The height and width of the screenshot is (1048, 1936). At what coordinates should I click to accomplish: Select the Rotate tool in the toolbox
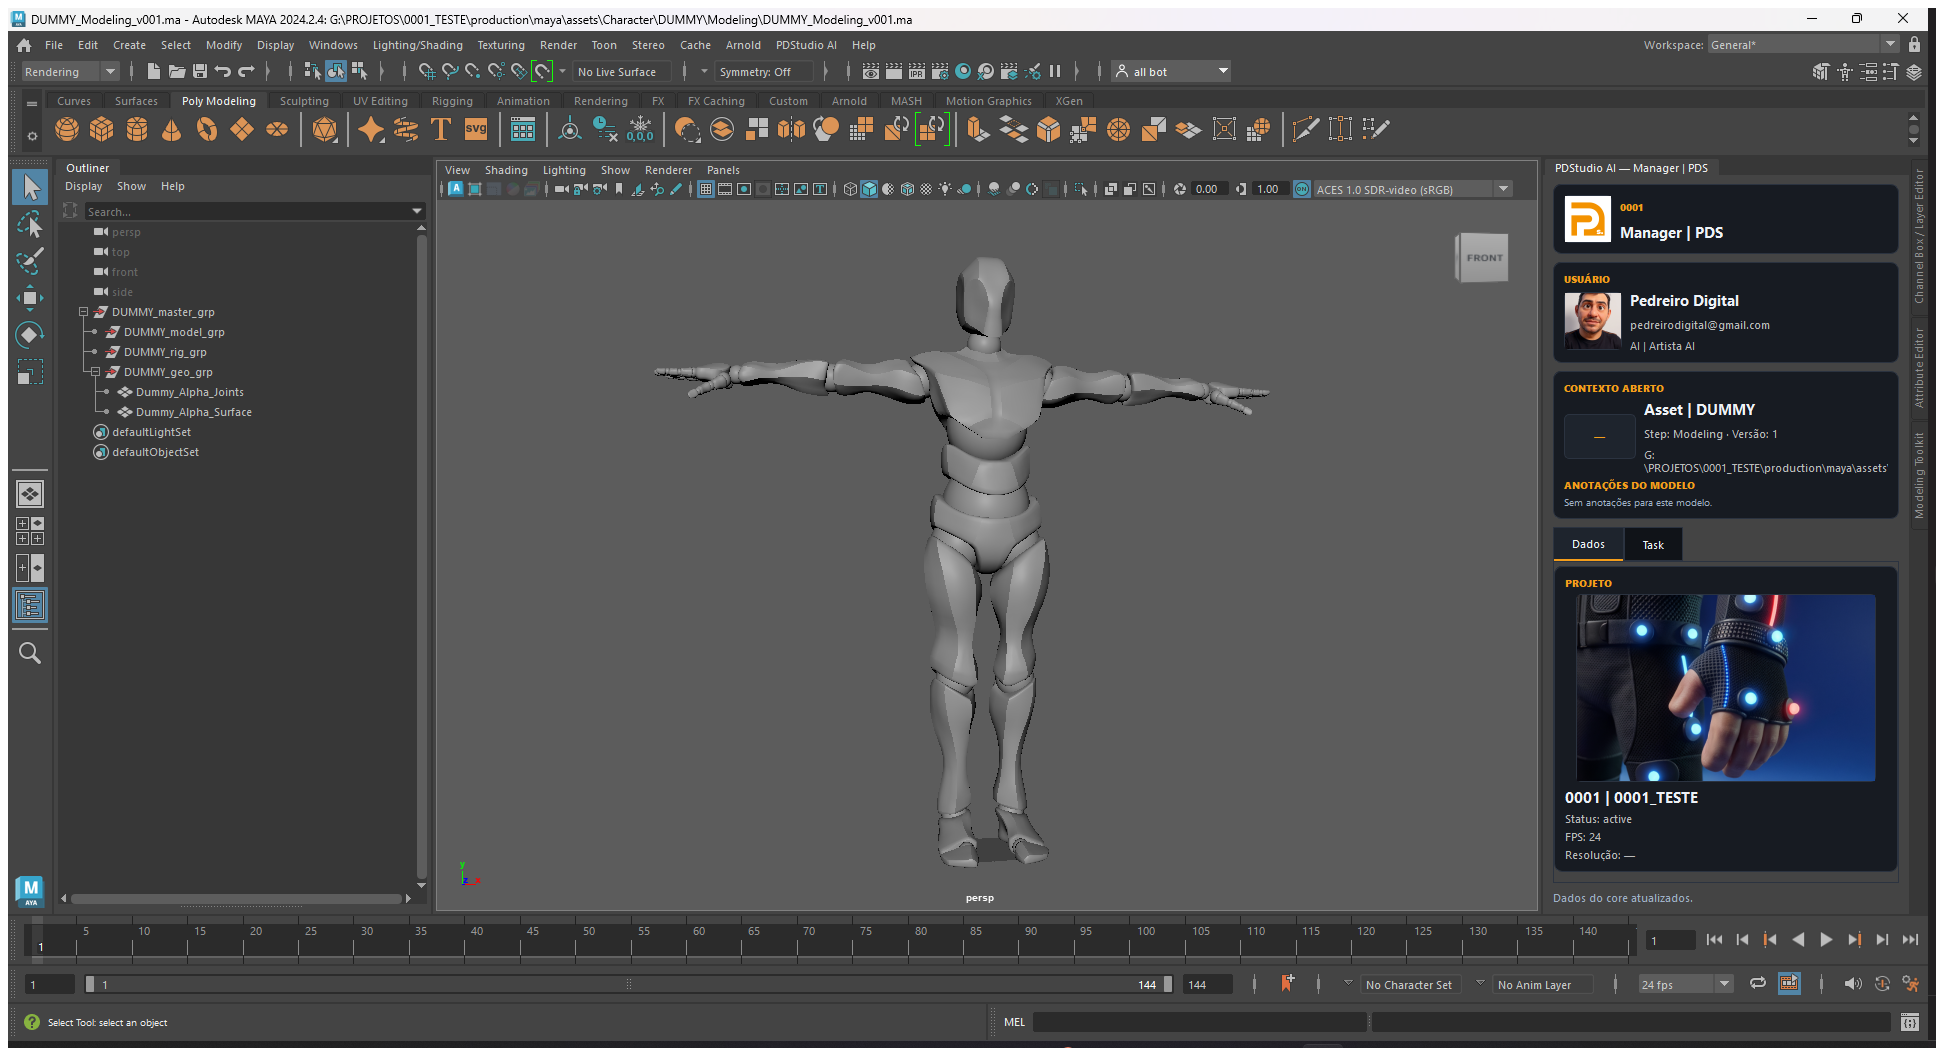[30, 335]
